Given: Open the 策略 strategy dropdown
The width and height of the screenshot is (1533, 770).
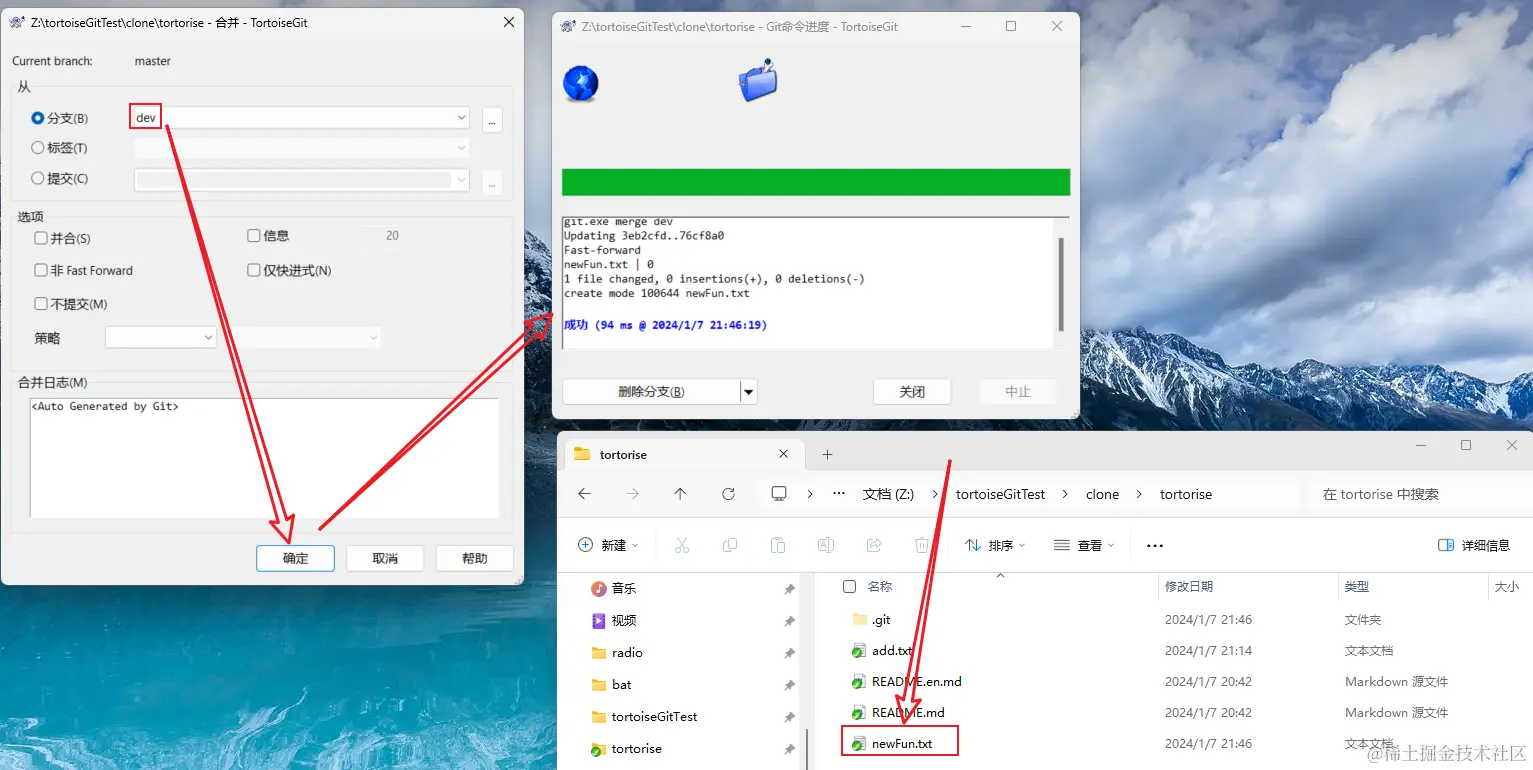Looking at the screenshot, I should pos(209,337).
